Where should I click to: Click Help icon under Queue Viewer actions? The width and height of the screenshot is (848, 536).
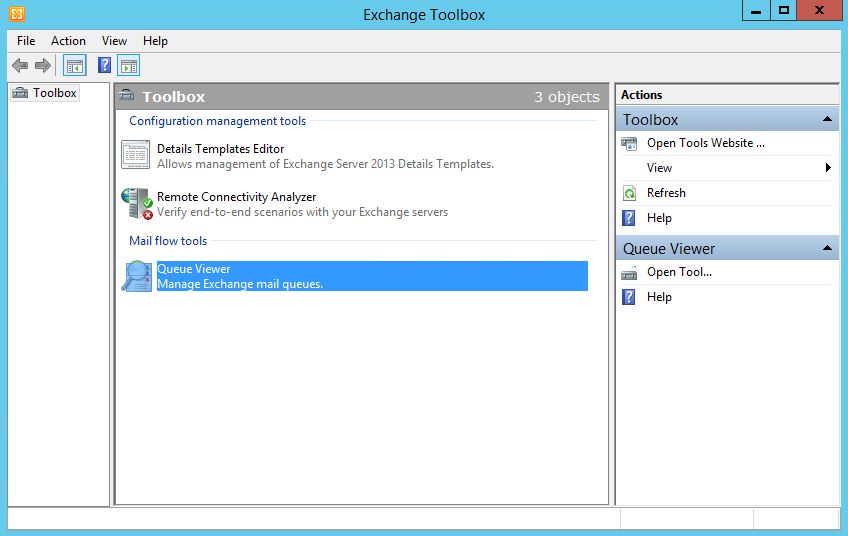point(629,297)
